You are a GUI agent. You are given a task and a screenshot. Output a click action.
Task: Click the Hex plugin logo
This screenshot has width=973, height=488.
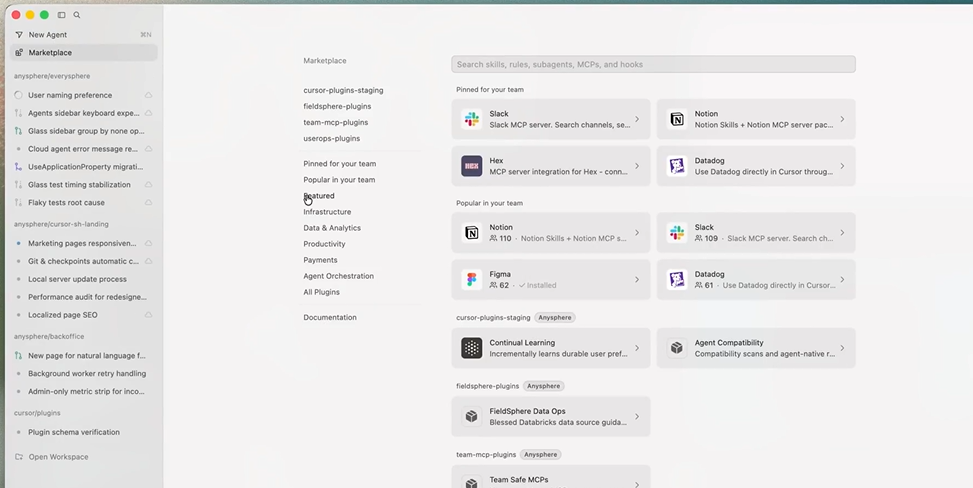pyautogui.click(x=471, y=166)
